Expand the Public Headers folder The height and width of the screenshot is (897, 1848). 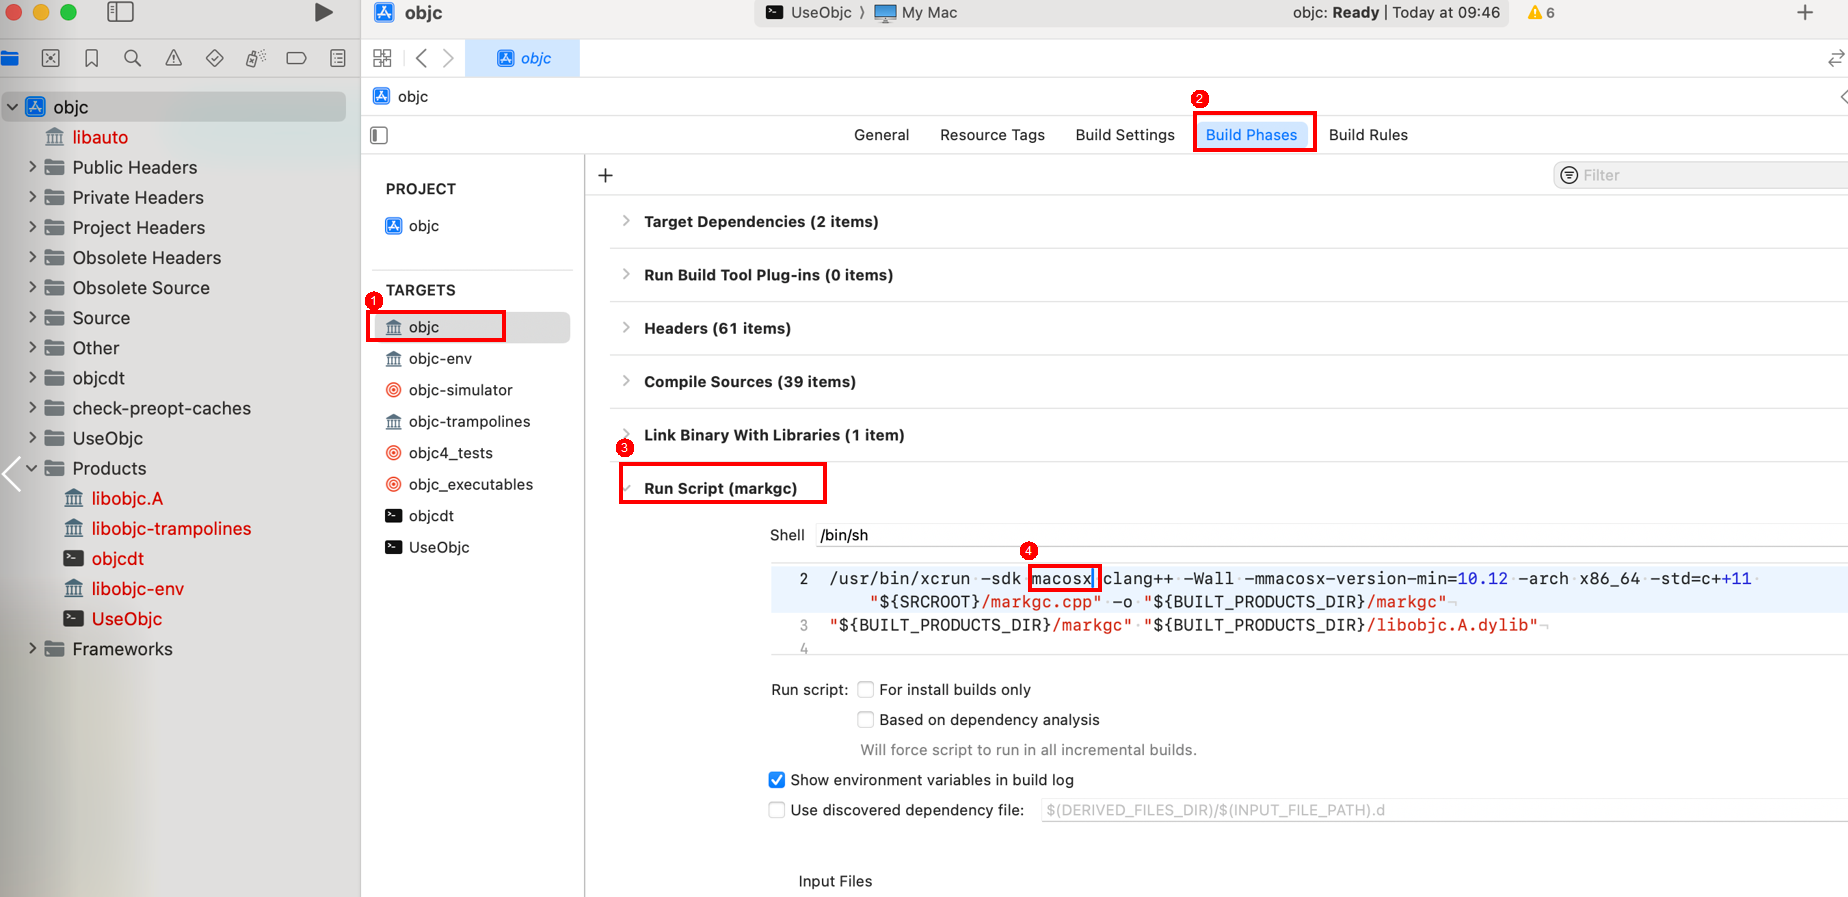(x=32, y=167)
